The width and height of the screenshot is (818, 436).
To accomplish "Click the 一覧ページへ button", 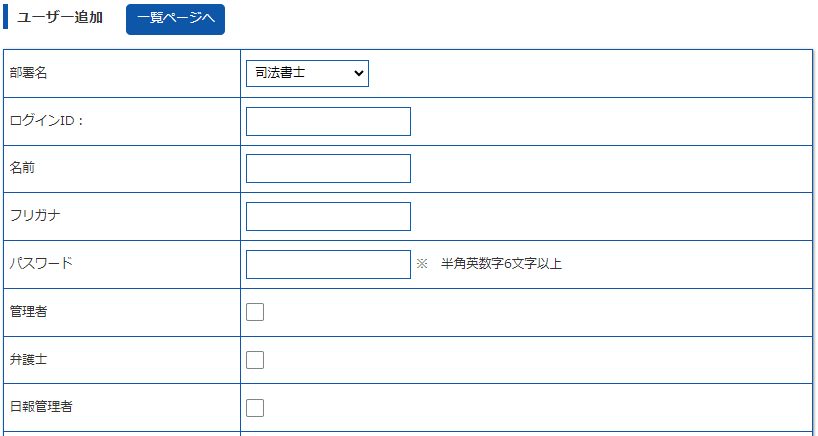I will 175,19.
